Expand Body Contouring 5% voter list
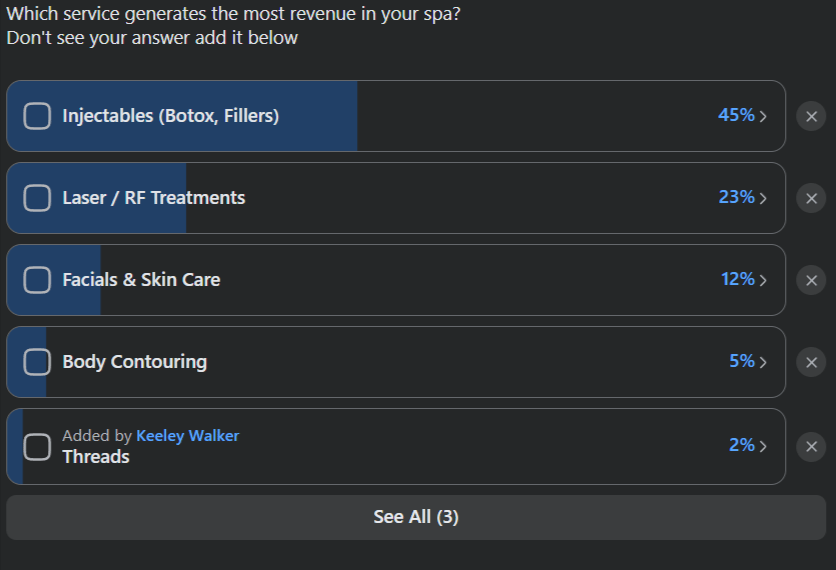Viewport: 836px width, 570px height. click(763, 362)
